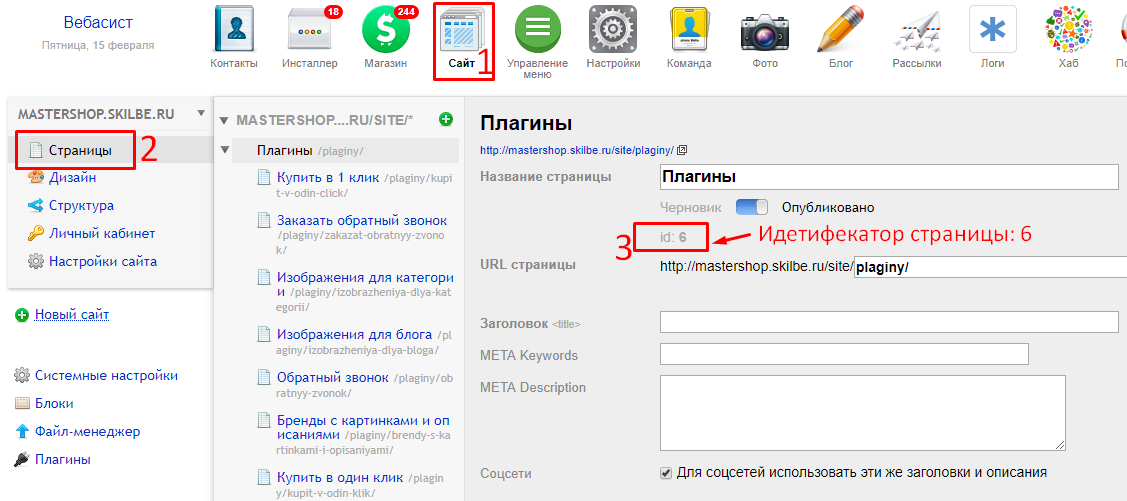Click the page icon beside Обратный звонок
The width and height of the screenshot is (1127, 501).
263,377
